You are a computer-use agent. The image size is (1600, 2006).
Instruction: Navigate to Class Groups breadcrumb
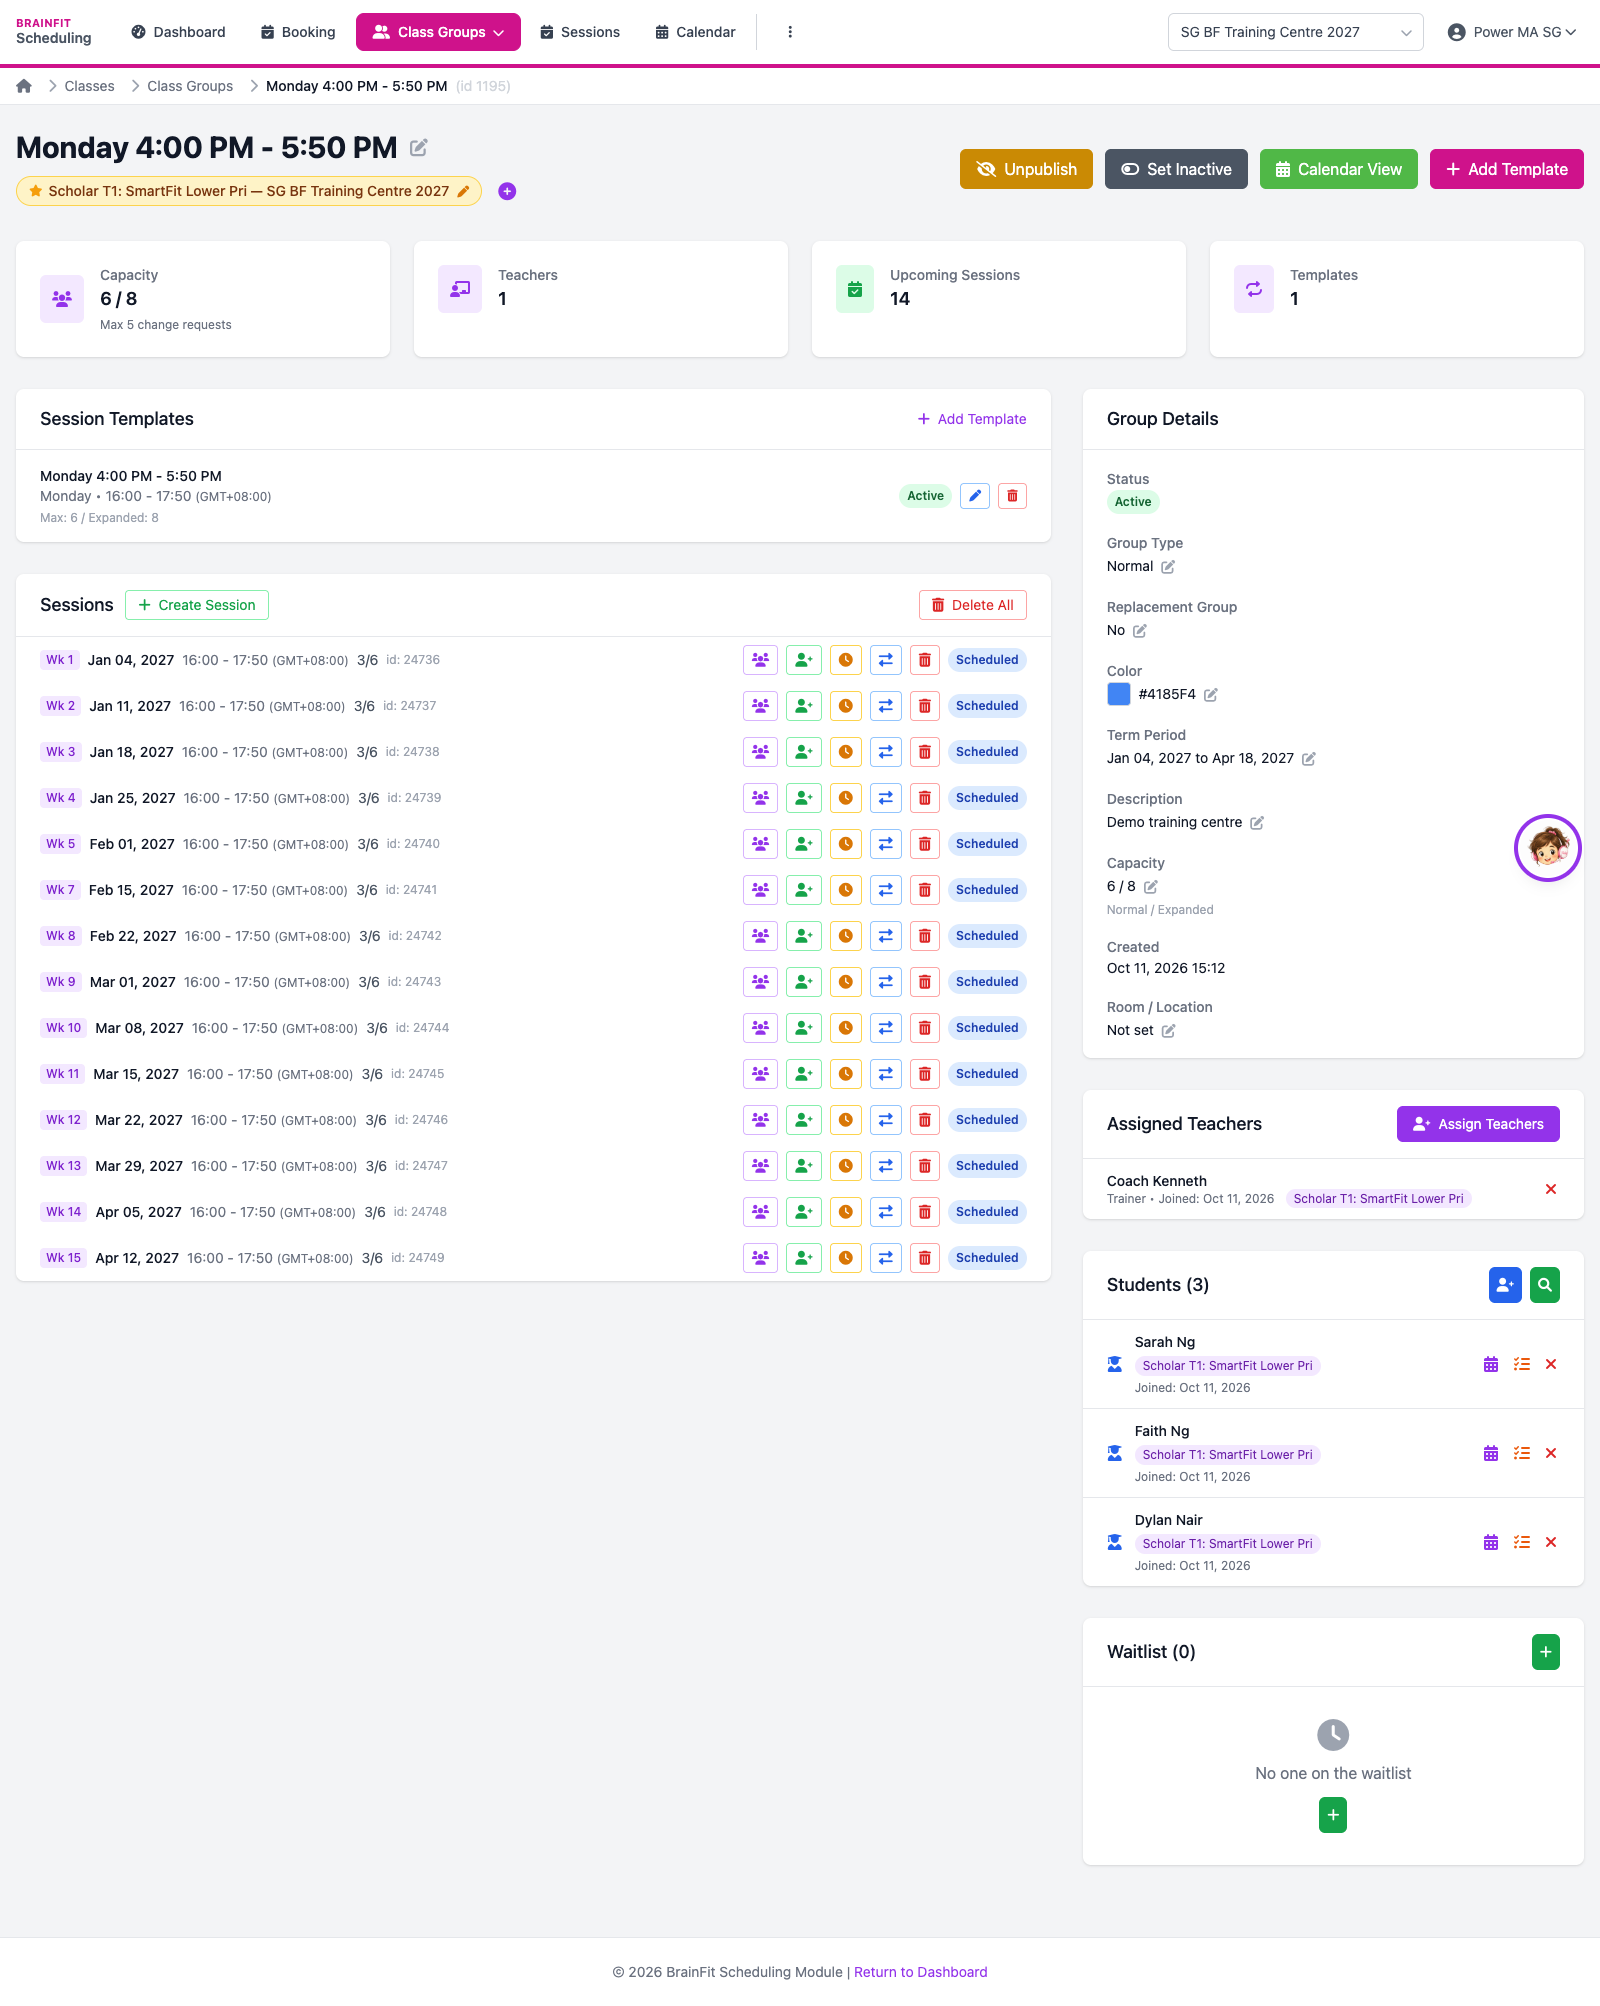tap(190, 86)
